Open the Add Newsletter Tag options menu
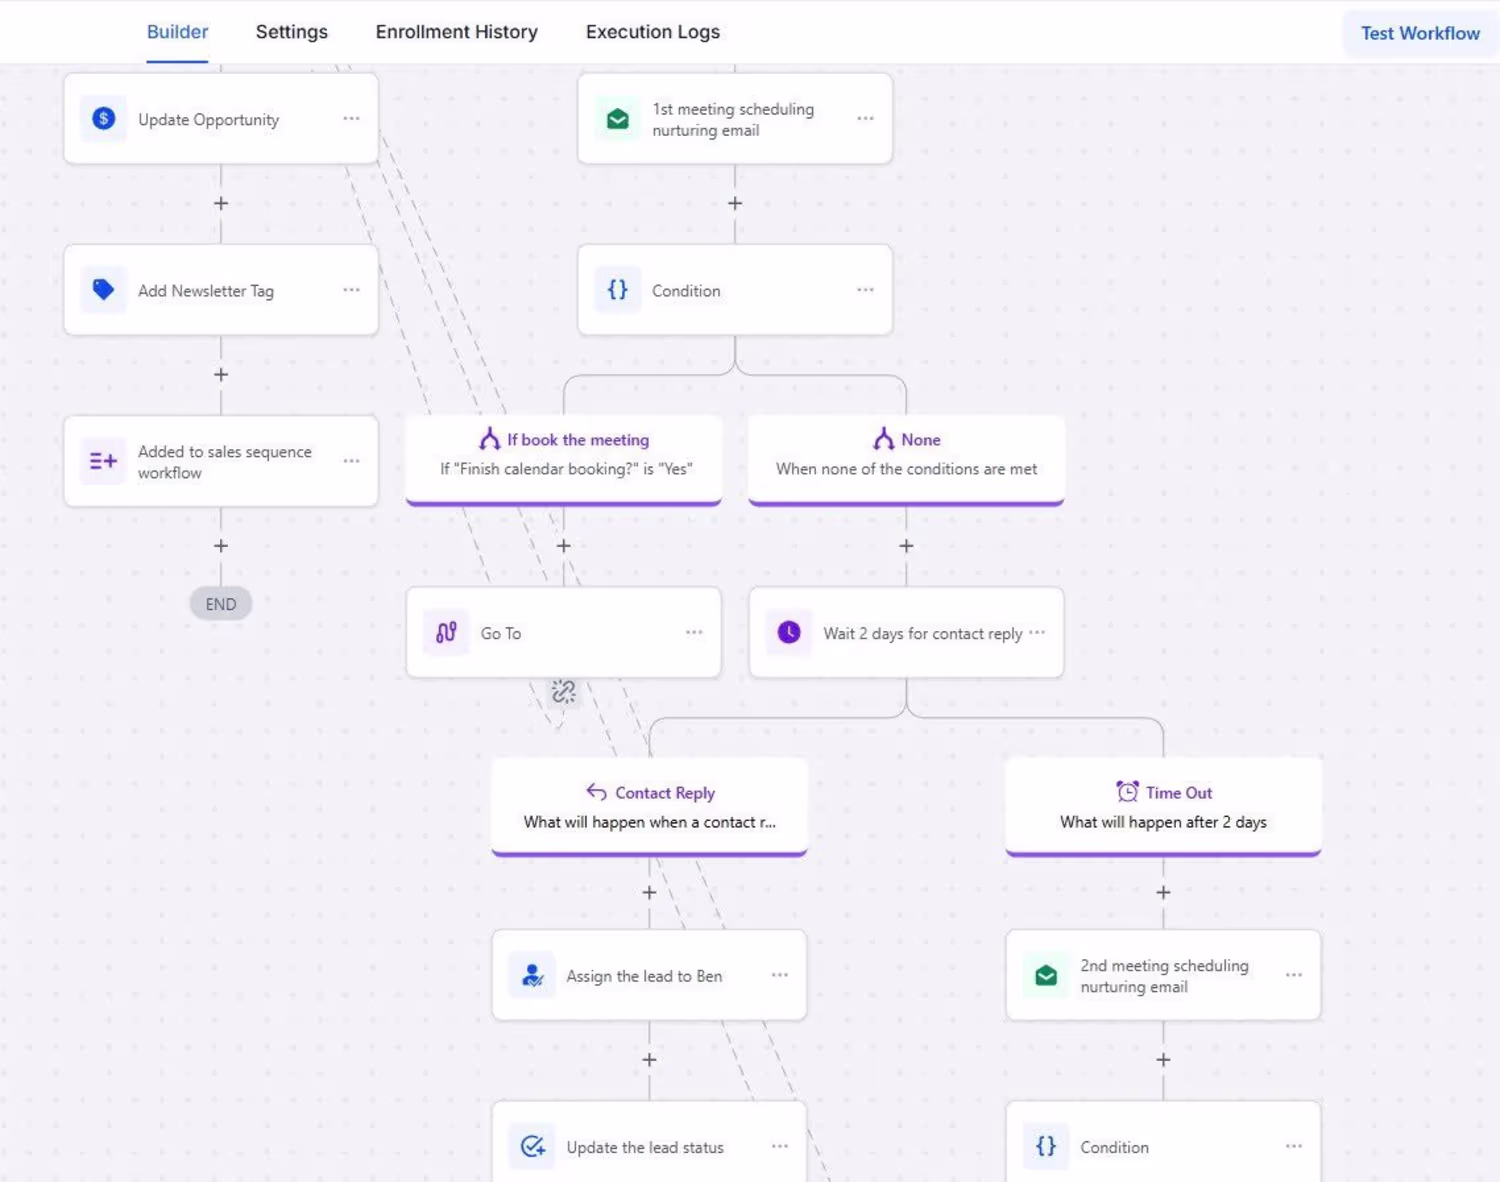Image resolution: width=1500 pixels, height=1182 pixels. click(x=351, y=290)
